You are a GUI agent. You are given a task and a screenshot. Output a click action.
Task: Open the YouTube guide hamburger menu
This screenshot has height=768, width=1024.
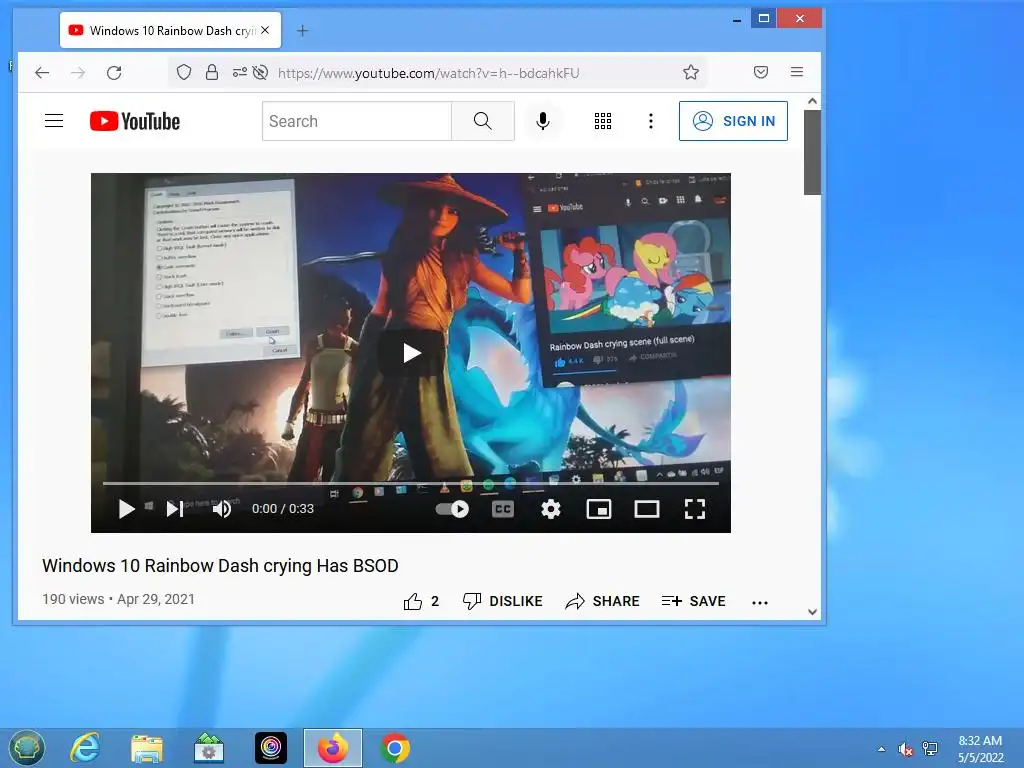click(54, 121)
